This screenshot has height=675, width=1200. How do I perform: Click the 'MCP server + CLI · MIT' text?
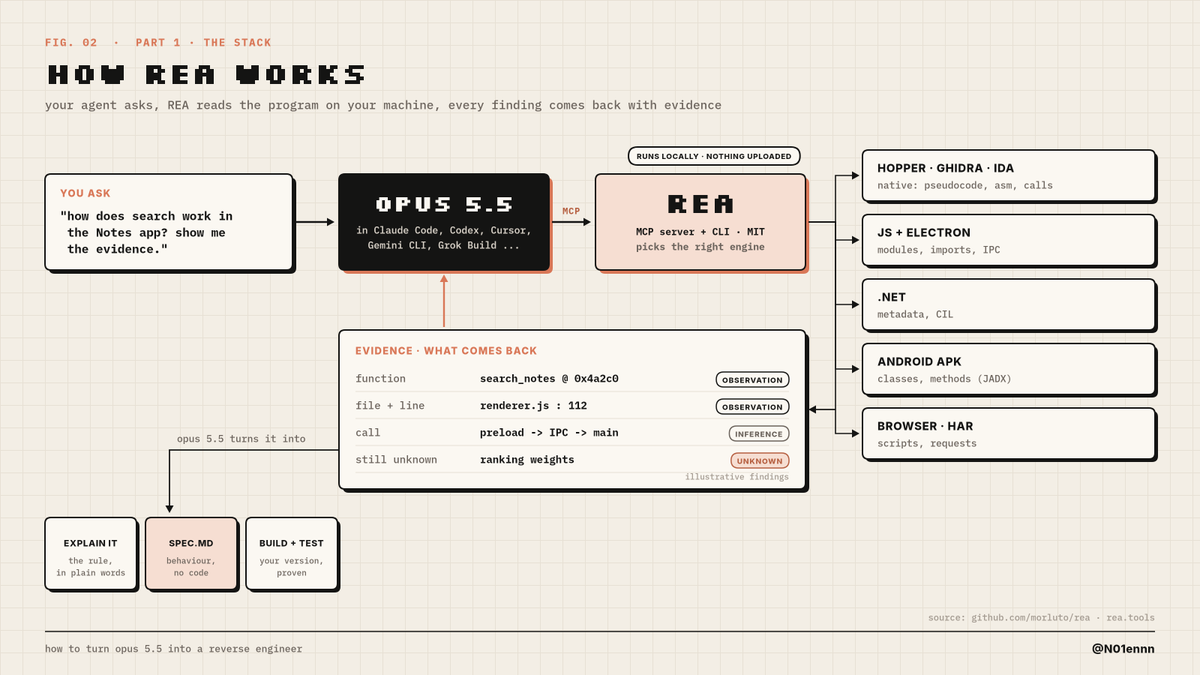tap(700, 232)
